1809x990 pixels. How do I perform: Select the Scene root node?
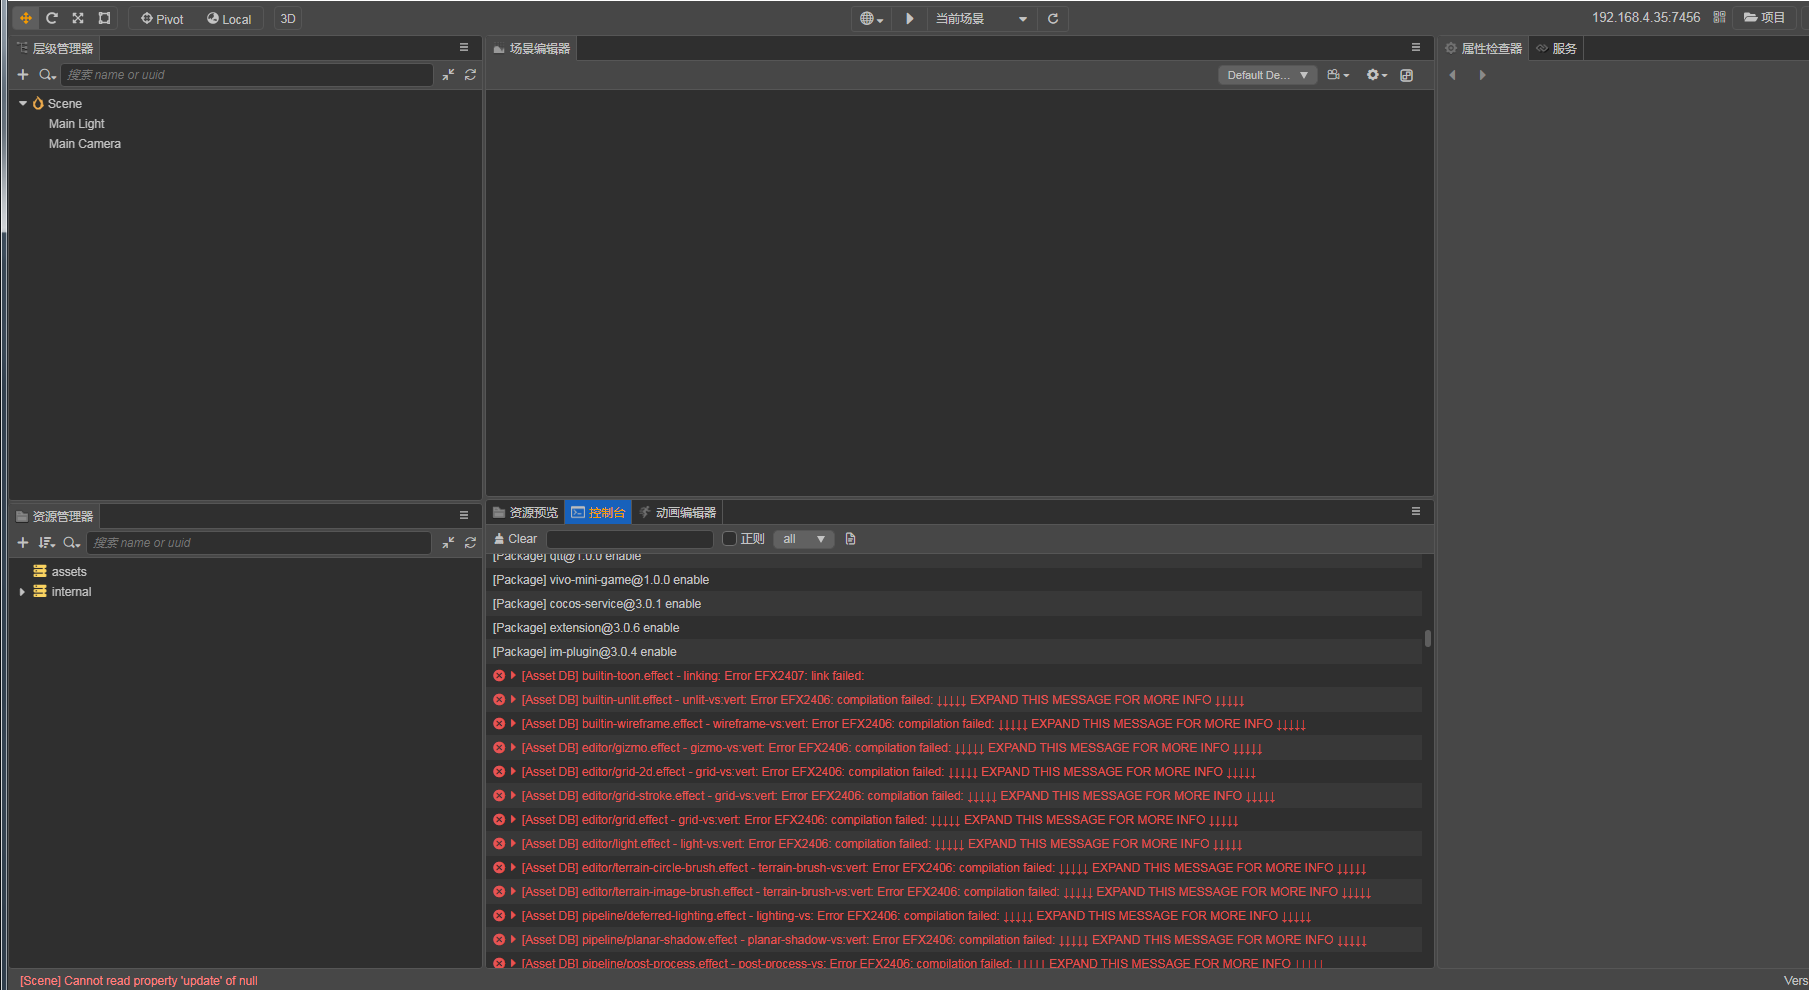coord(64,104)
